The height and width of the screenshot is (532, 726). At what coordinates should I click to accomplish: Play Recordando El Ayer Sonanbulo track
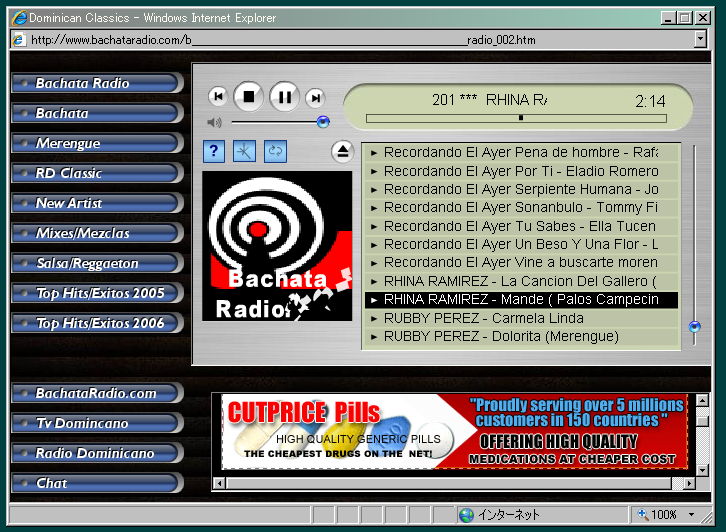(x=521, y=207)
